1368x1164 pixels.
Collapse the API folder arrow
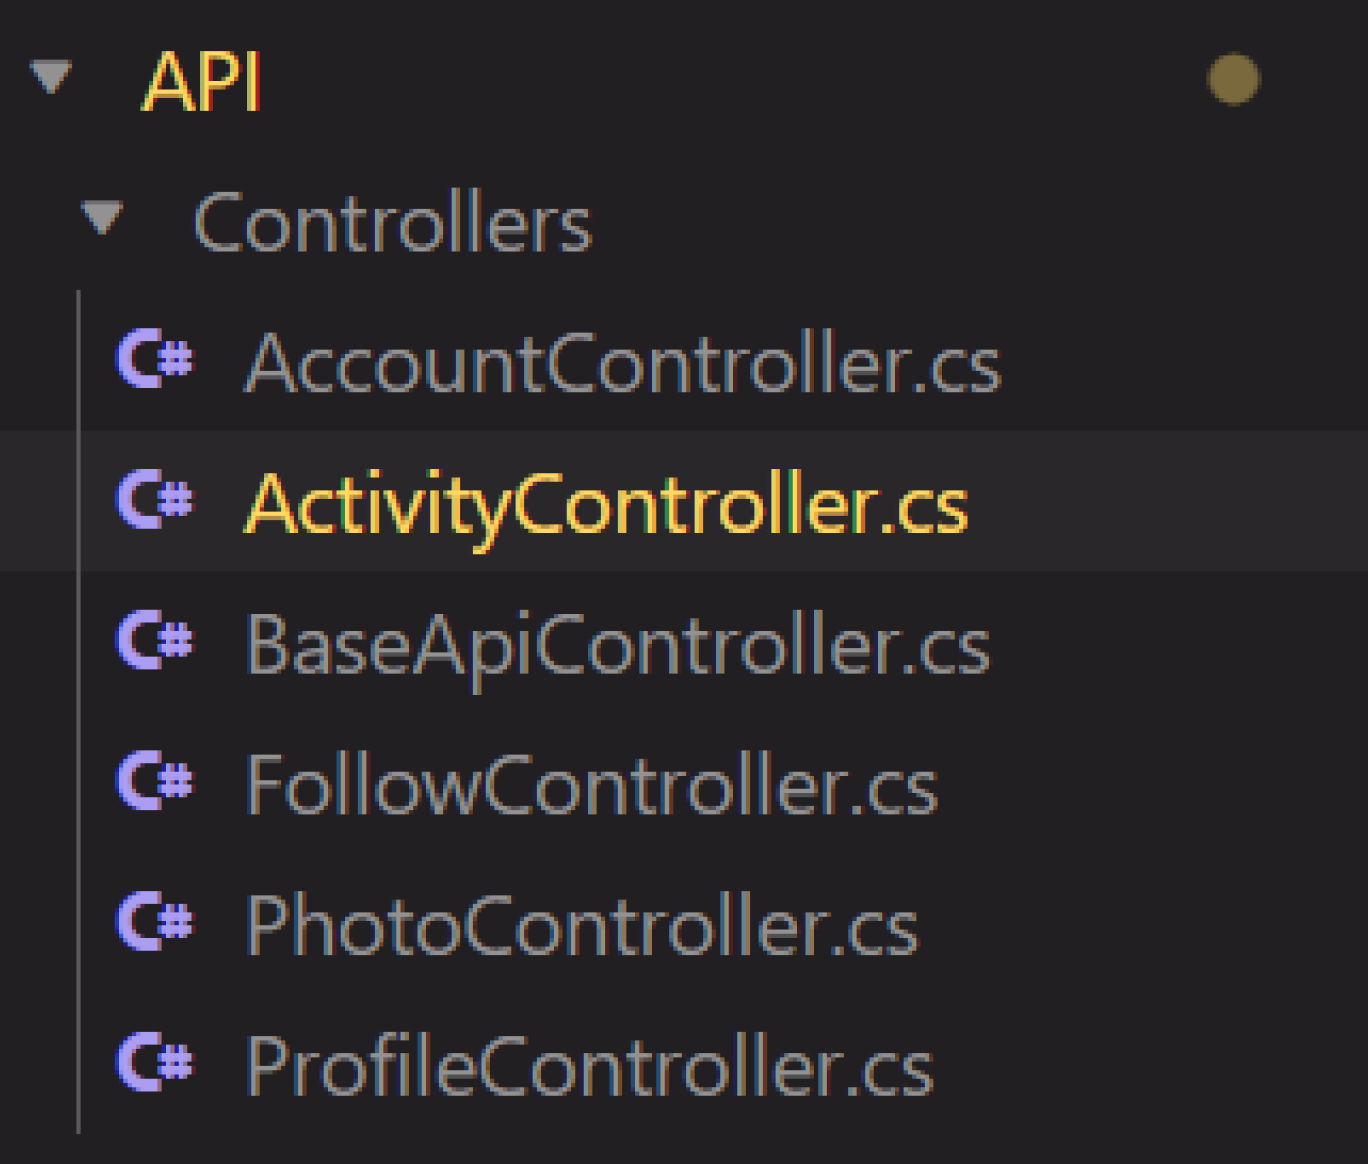point(51,77)
